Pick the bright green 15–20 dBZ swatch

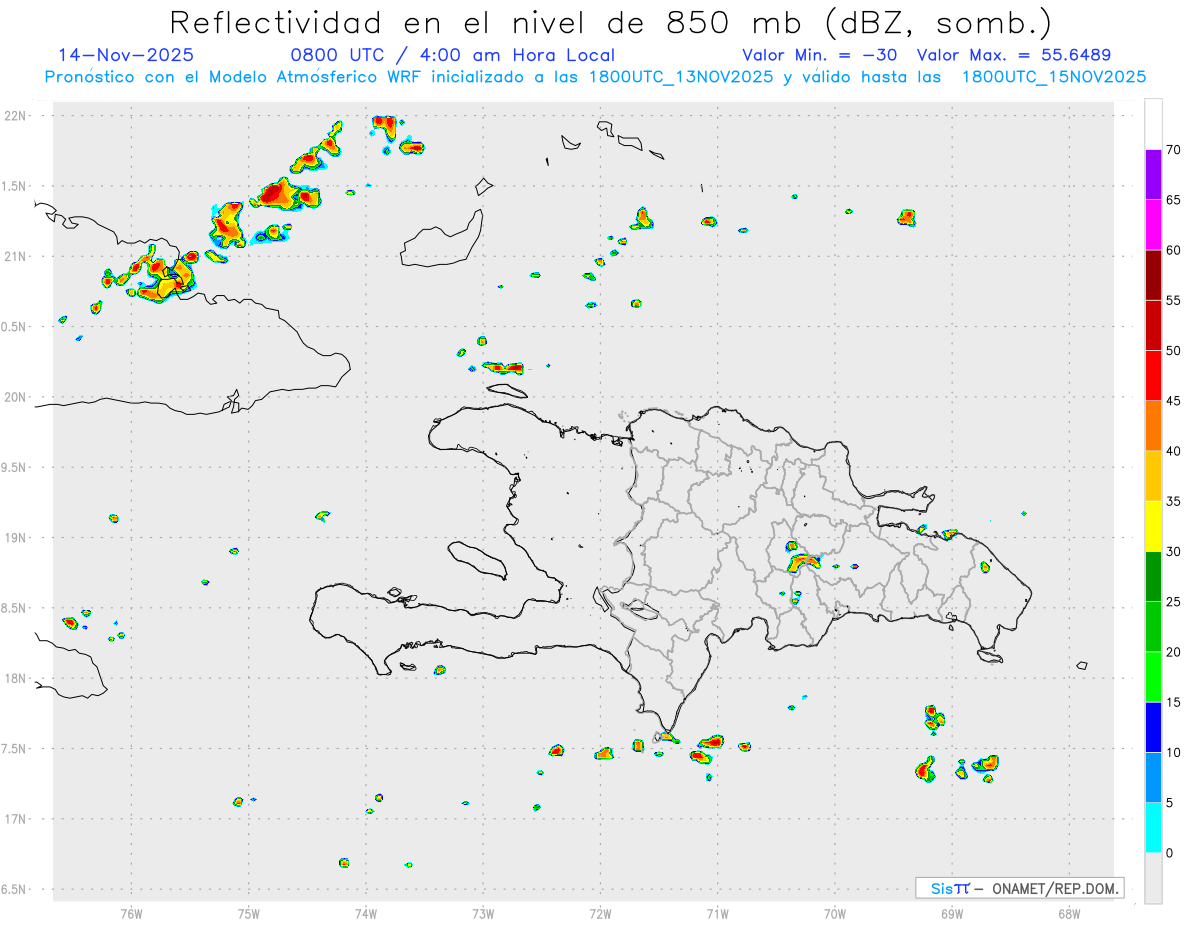1153,677
